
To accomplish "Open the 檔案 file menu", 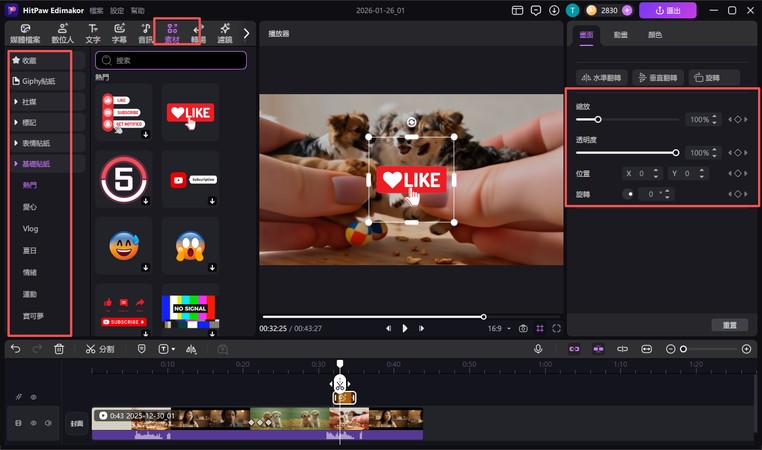I will (x=97, y=10).
